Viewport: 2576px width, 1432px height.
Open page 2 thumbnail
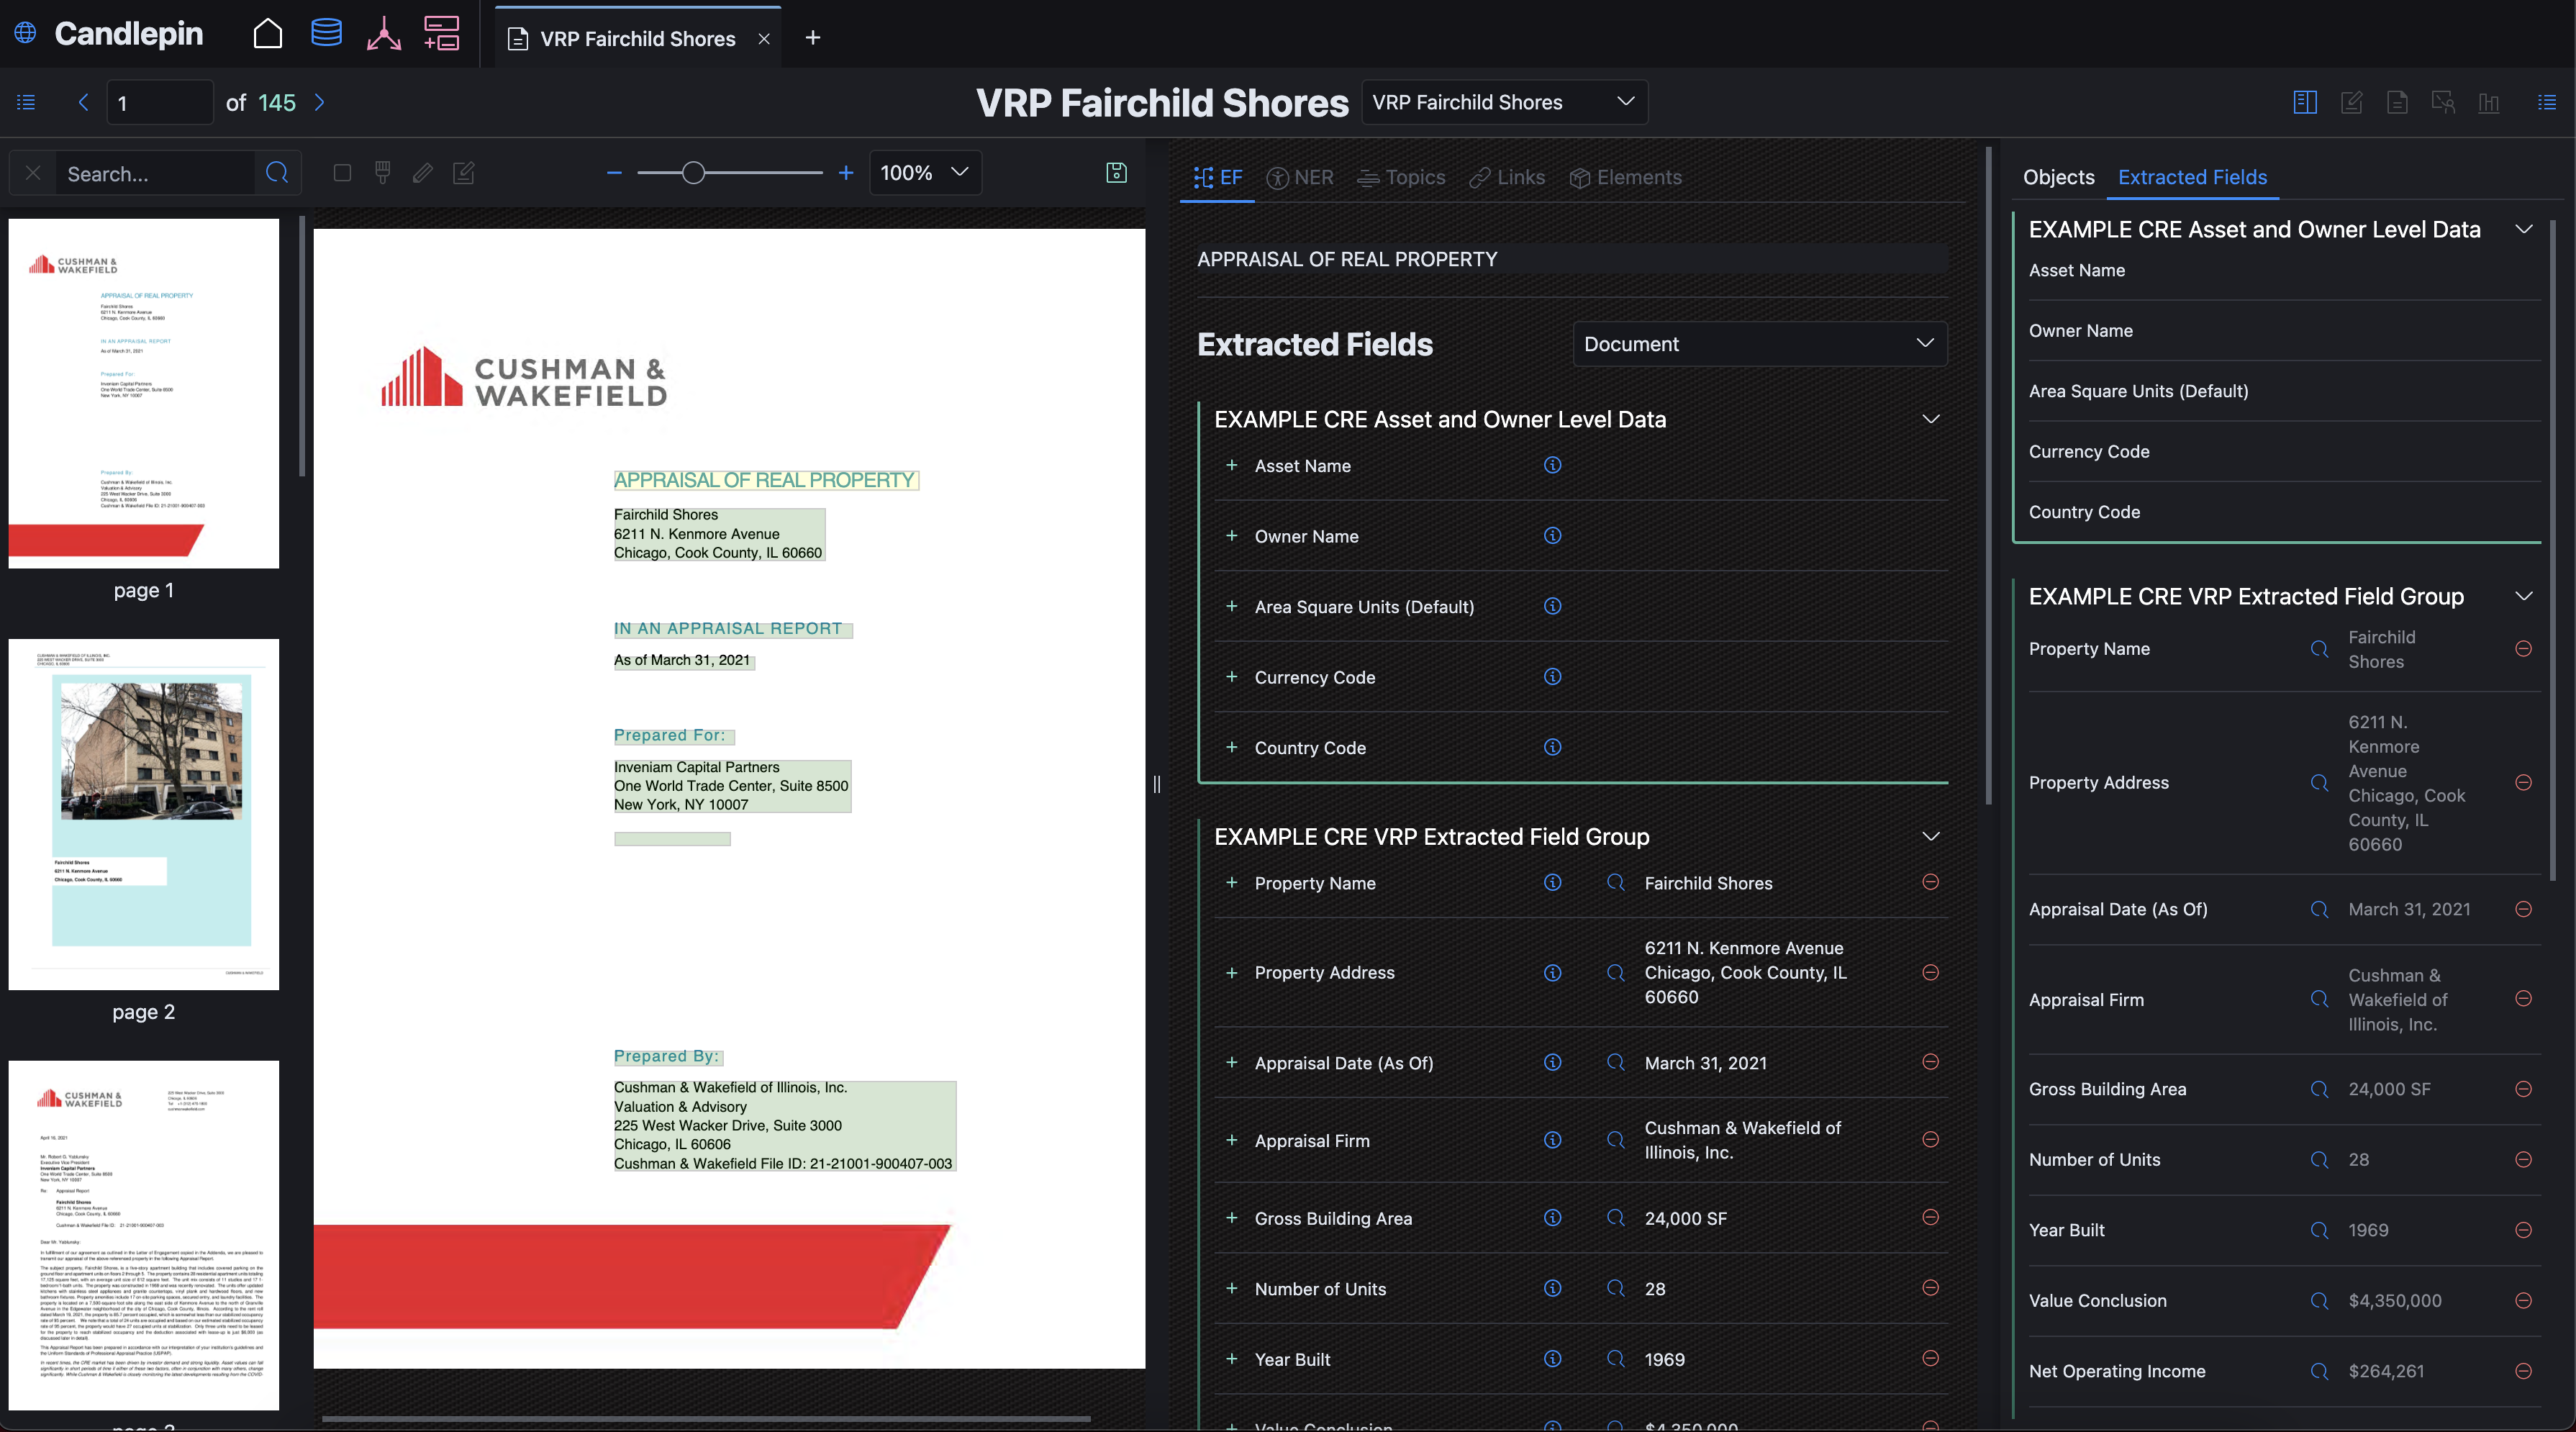(x=143, y=814)
